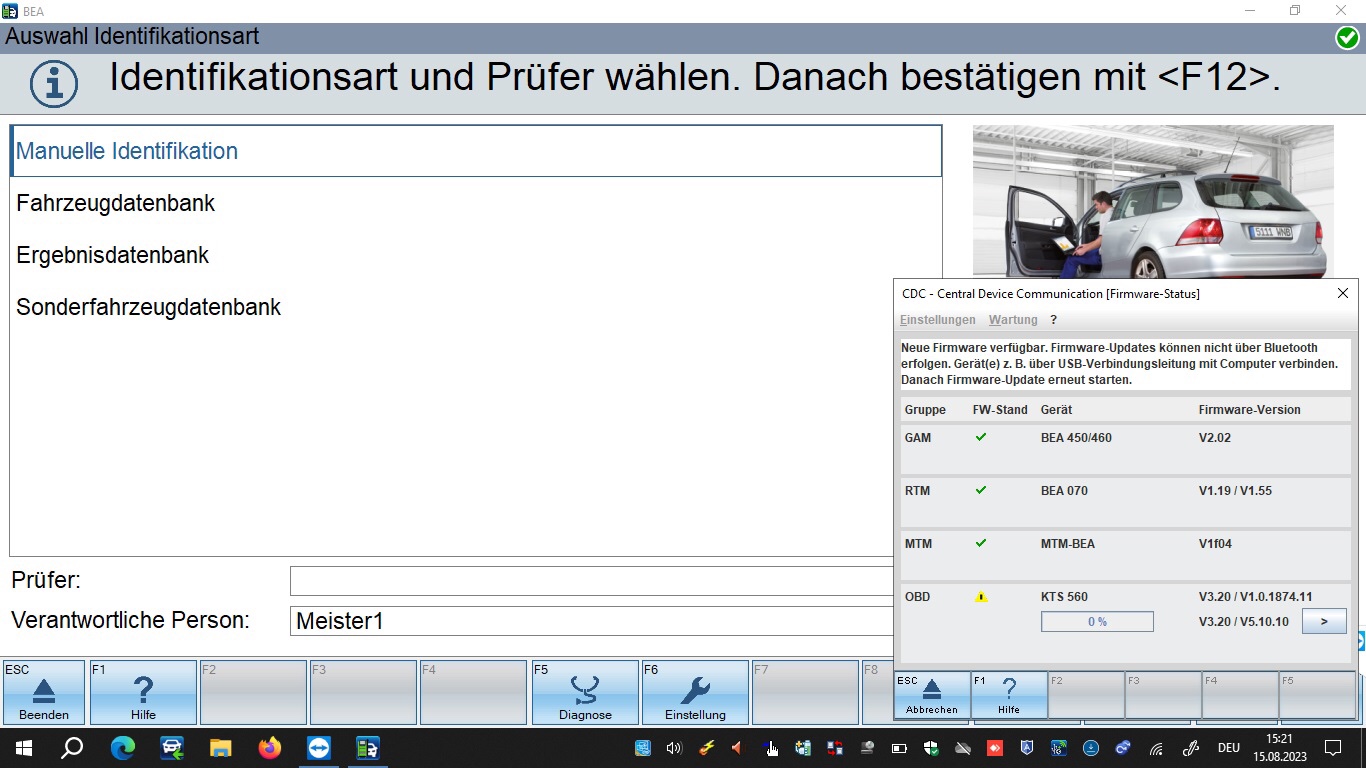Start F5 Diagnose

[x=585, y=692]
